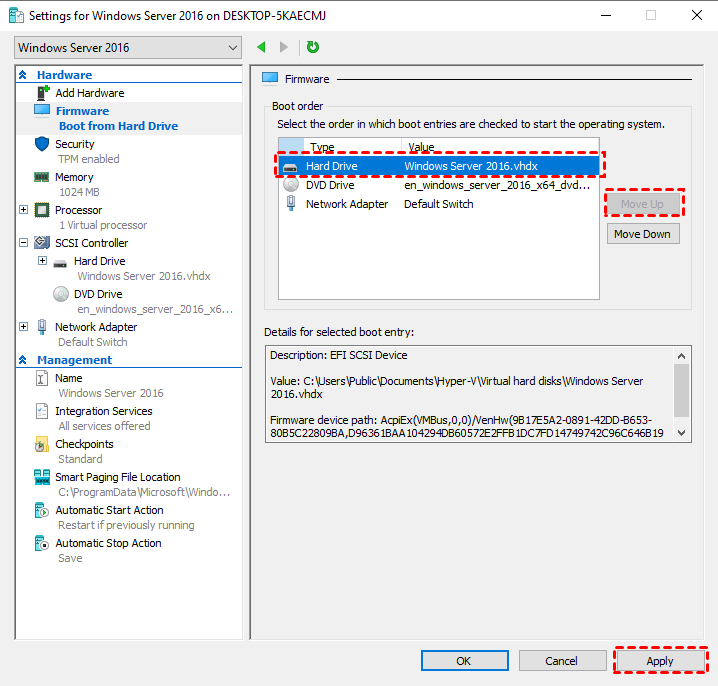Expand the Hard Drive tree node
Viewport: 718px width, 686px height.
click(42, 261)
